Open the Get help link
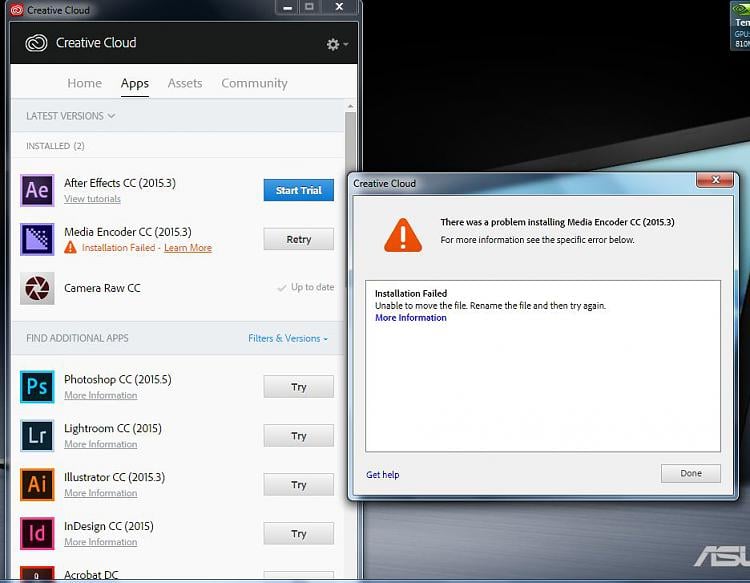Image resolution: width=750 pixels, height=583 pixels. pyautogui.click(x=383, y=474)
